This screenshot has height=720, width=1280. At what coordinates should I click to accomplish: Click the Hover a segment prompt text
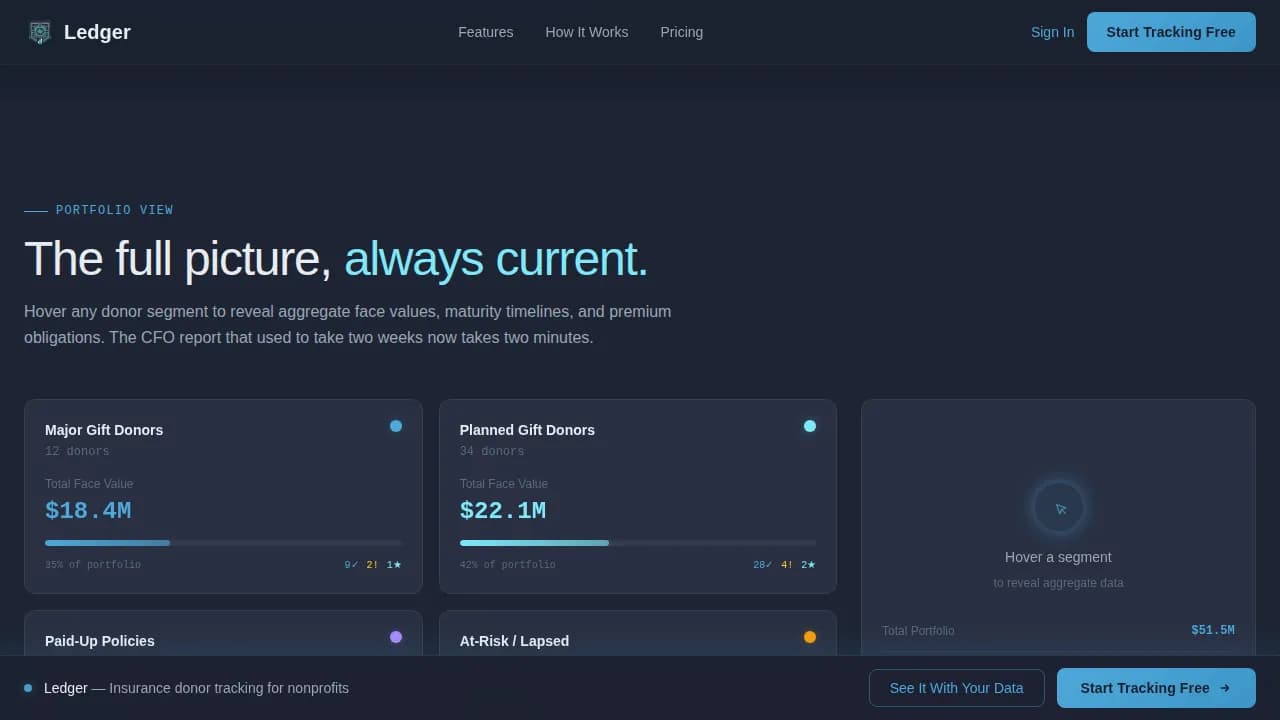(x=1058, y=557)
